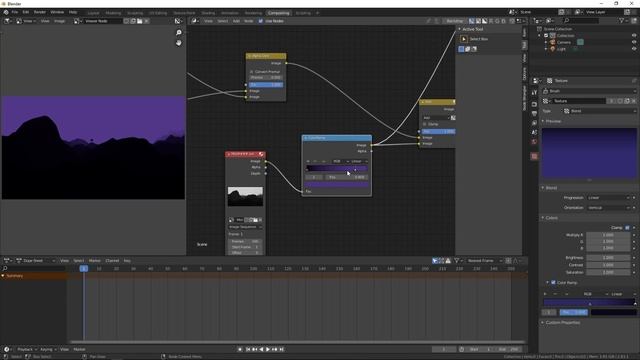Toggle the Color Ramp checkbox in properties
Screen dimensions: 640x360
tap(553, 282)
